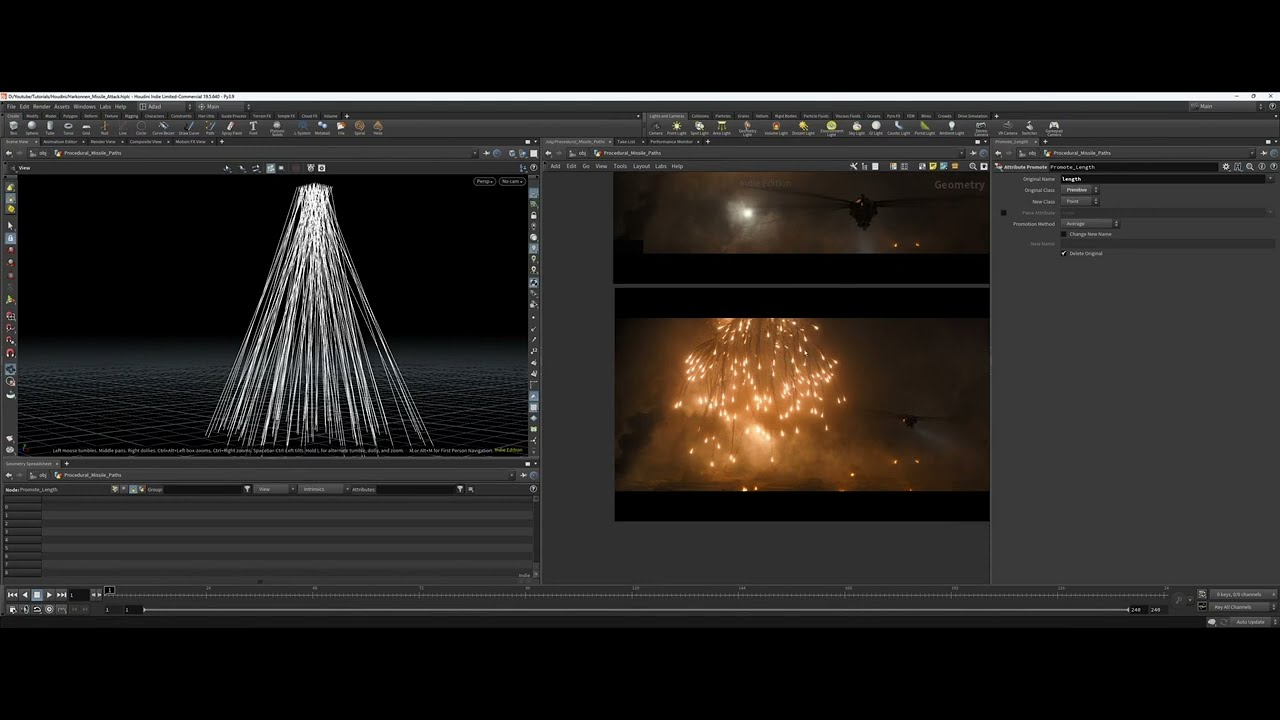Screen dimensions: 1280x720
Task: Create a Camera from the shelf
Action: 655,127
